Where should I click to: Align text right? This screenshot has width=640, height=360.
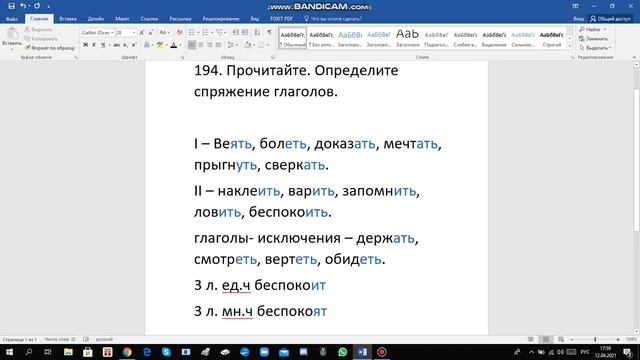[x=209, y=45]
